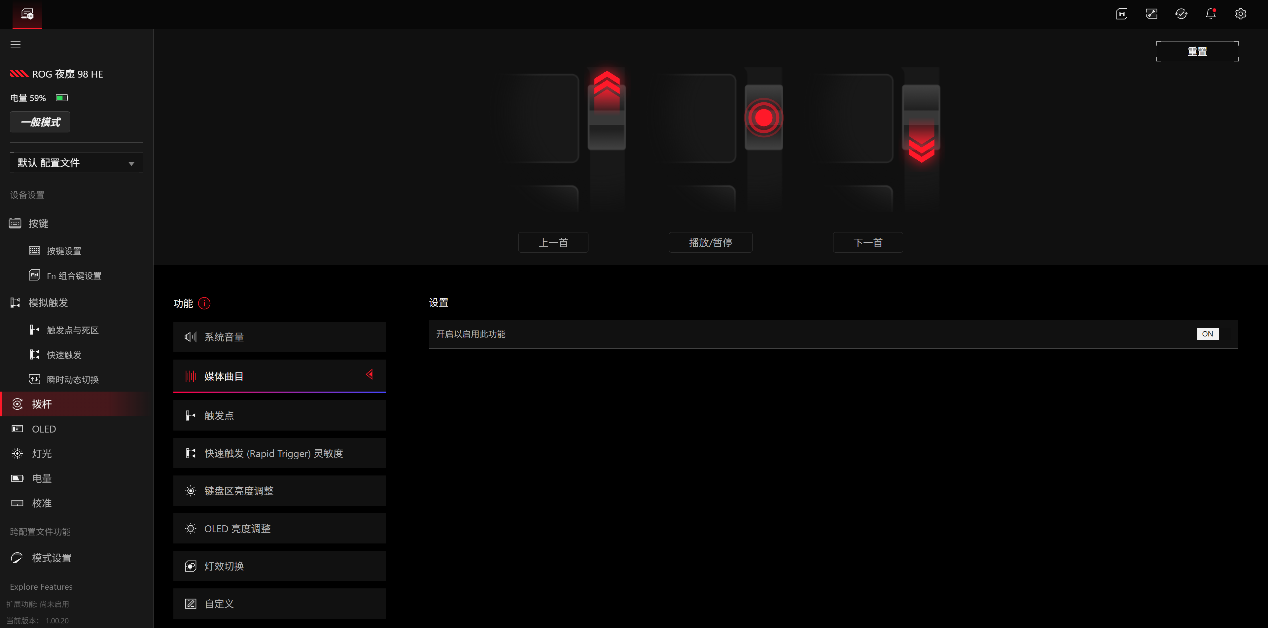Select 快速触发 (Rapid Trigger) 灵敏度 function

[279, 453]
